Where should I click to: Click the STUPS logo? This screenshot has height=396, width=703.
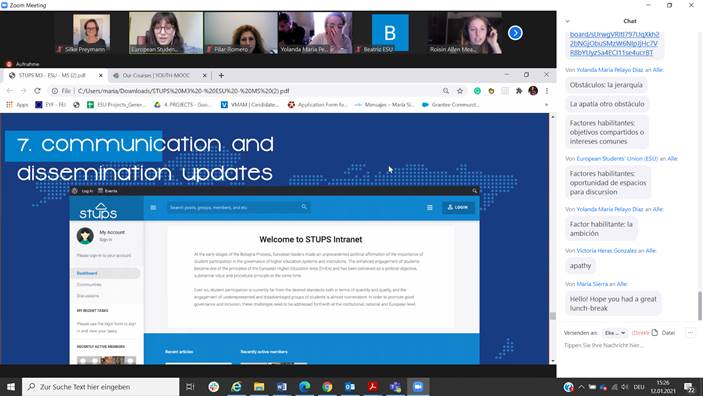click(x=98, y=210)
